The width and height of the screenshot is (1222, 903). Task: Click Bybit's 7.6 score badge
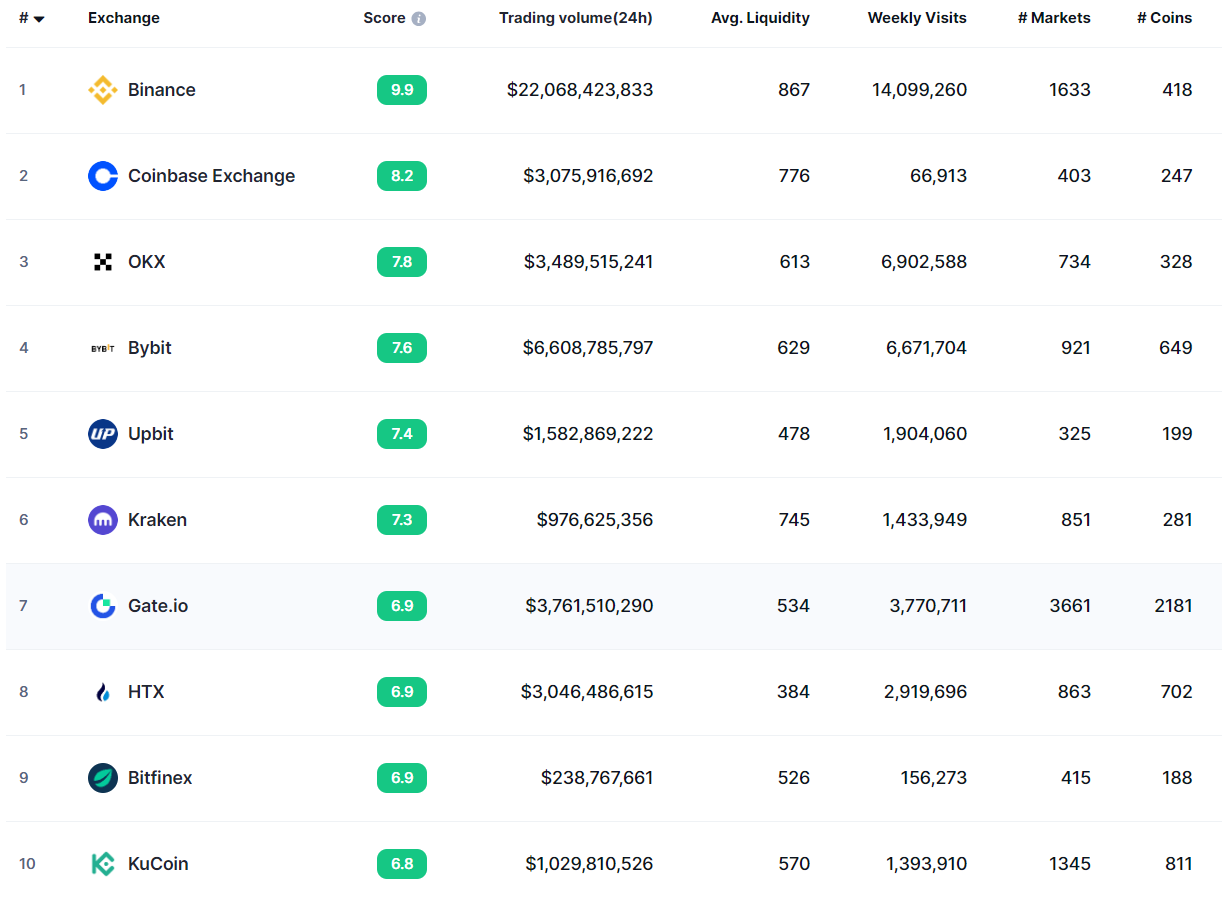(402, 348)
